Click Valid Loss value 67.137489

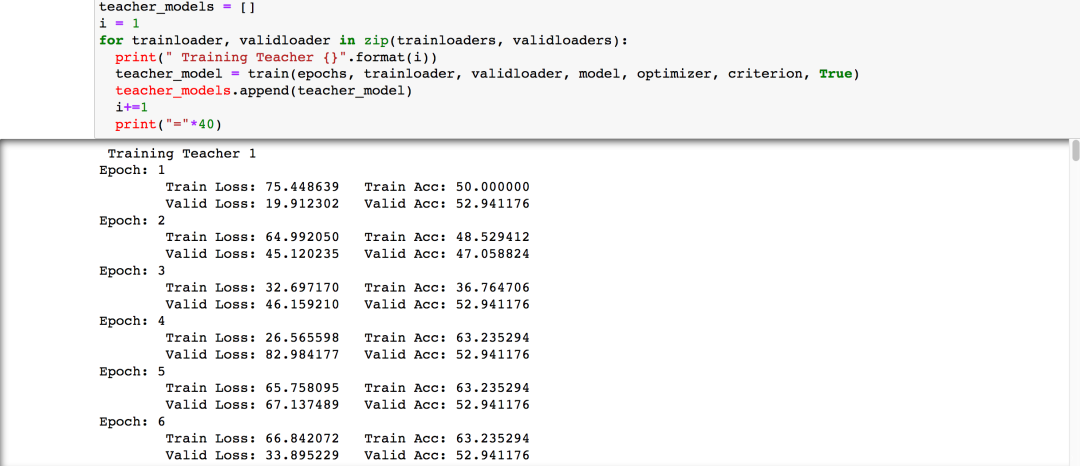[x=302, y=405]
